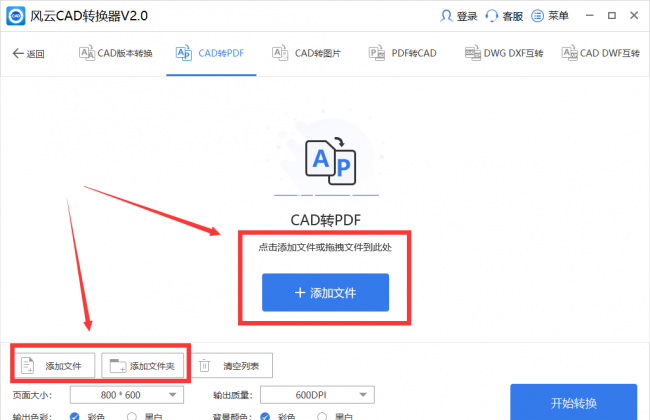Click the 风云CAD转换器 app logo icon

click(16, 16)
